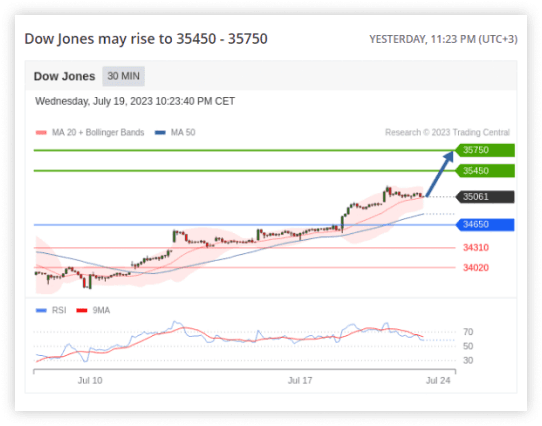
Task: Click the 35450 green target price label
Action: pyautogui.click(x=485, y=171)
